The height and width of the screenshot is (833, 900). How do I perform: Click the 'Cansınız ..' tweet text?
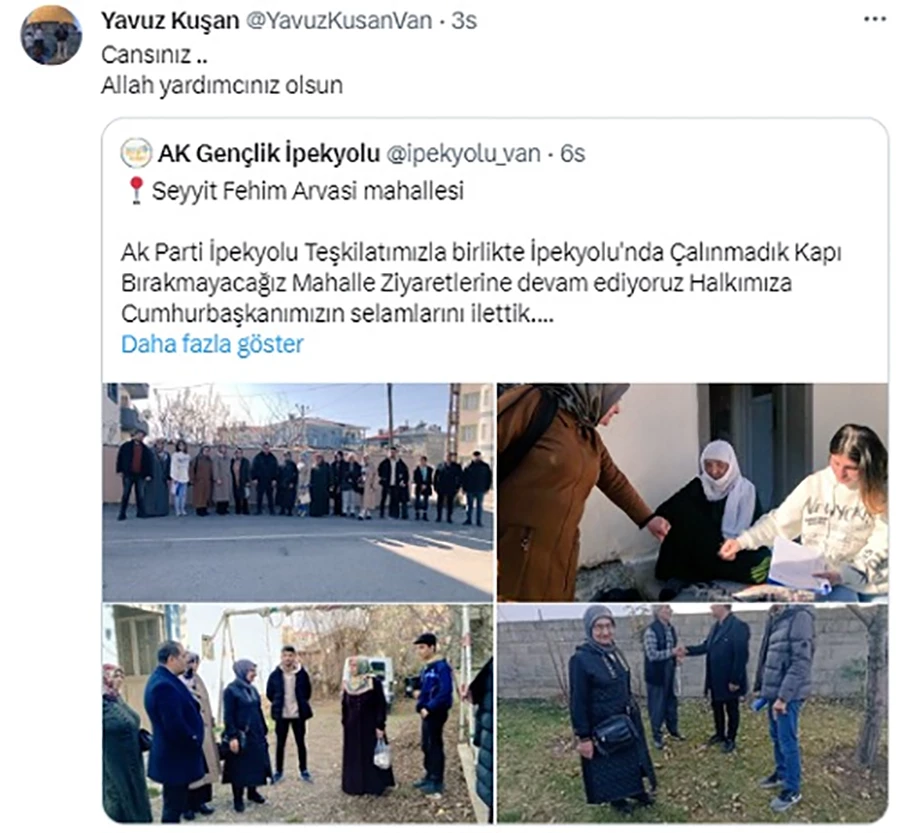click(x=154, y=55)
